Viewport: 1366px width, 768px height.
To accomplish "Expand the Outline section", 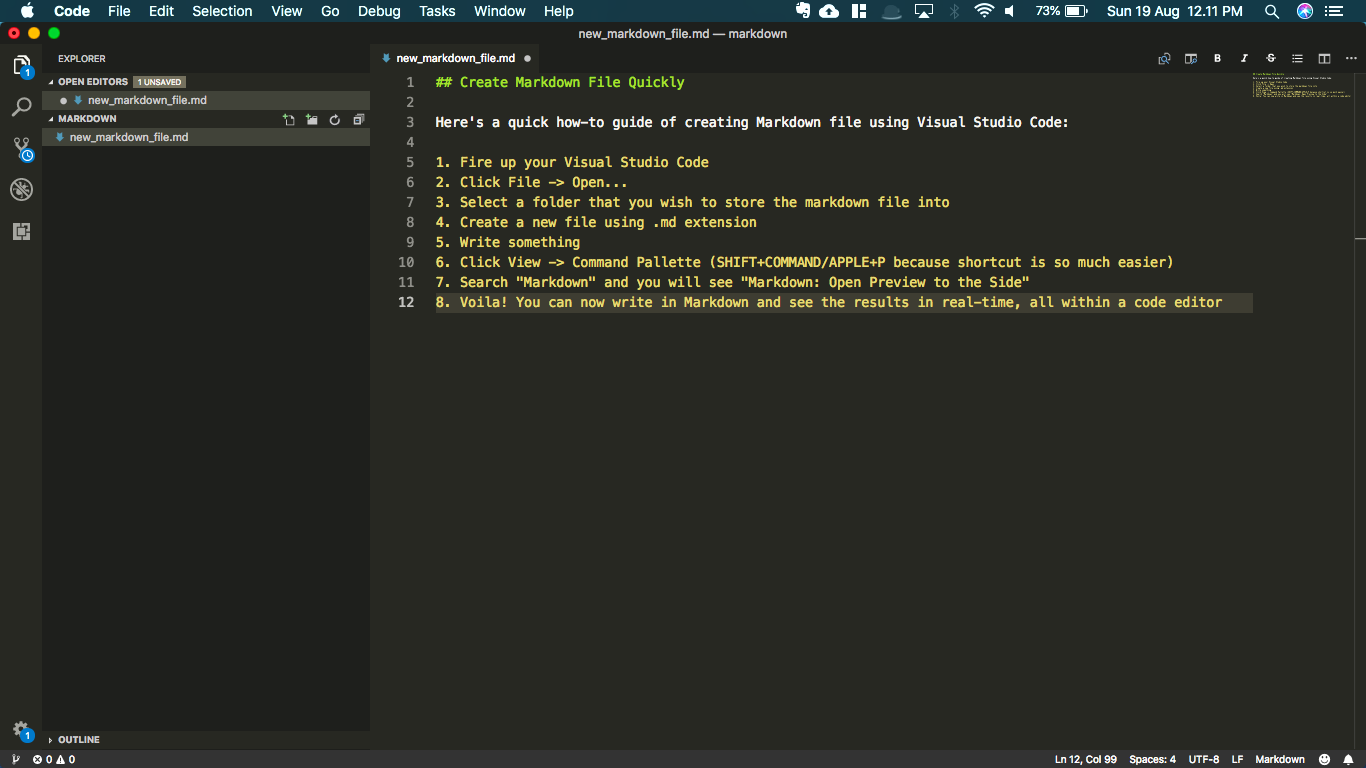I will pos(78,740).
